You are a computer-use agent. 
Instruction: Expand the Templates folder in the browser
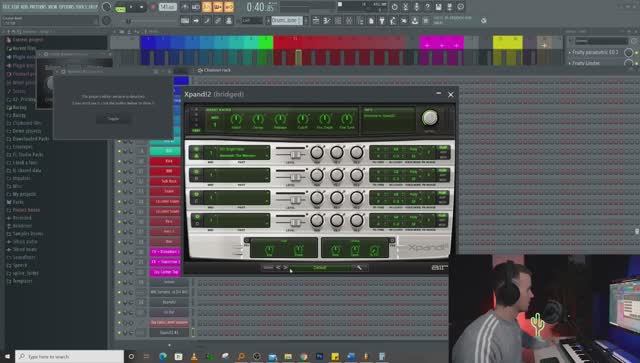[19, 281]
